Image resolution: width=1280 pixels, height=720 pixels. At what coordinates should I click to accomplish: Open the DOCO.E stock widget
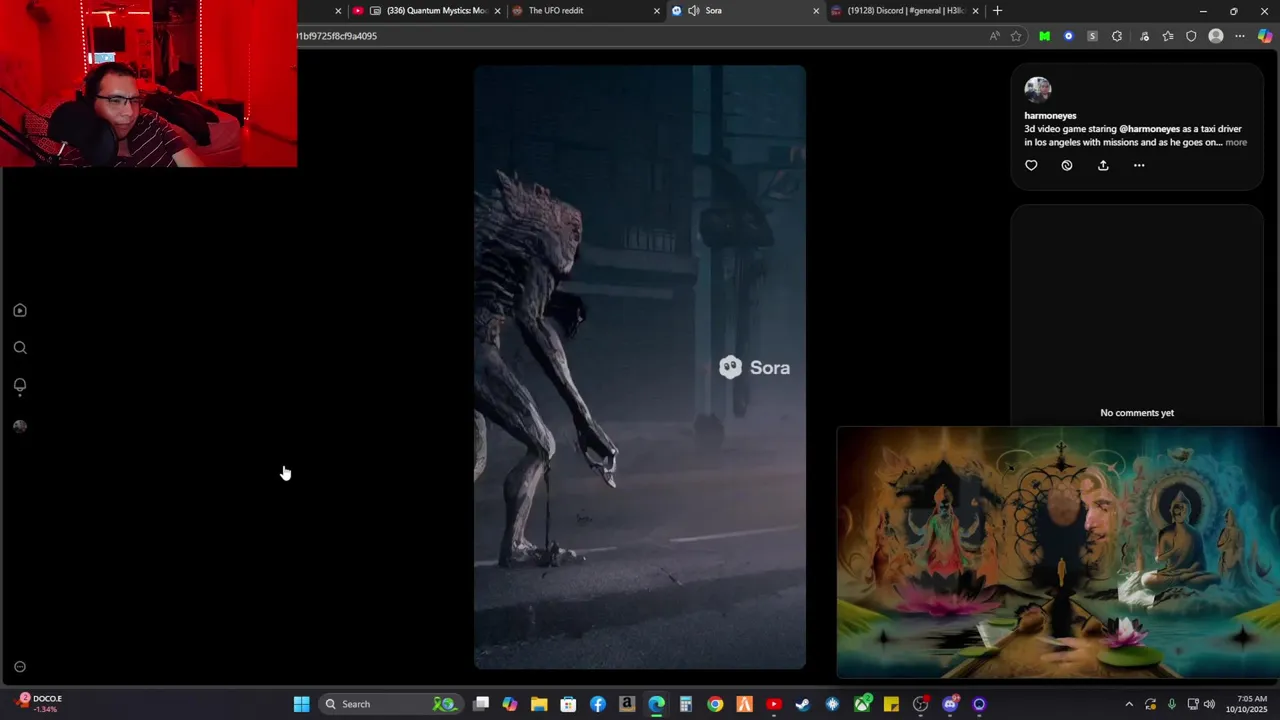click(x=40, y=704)
